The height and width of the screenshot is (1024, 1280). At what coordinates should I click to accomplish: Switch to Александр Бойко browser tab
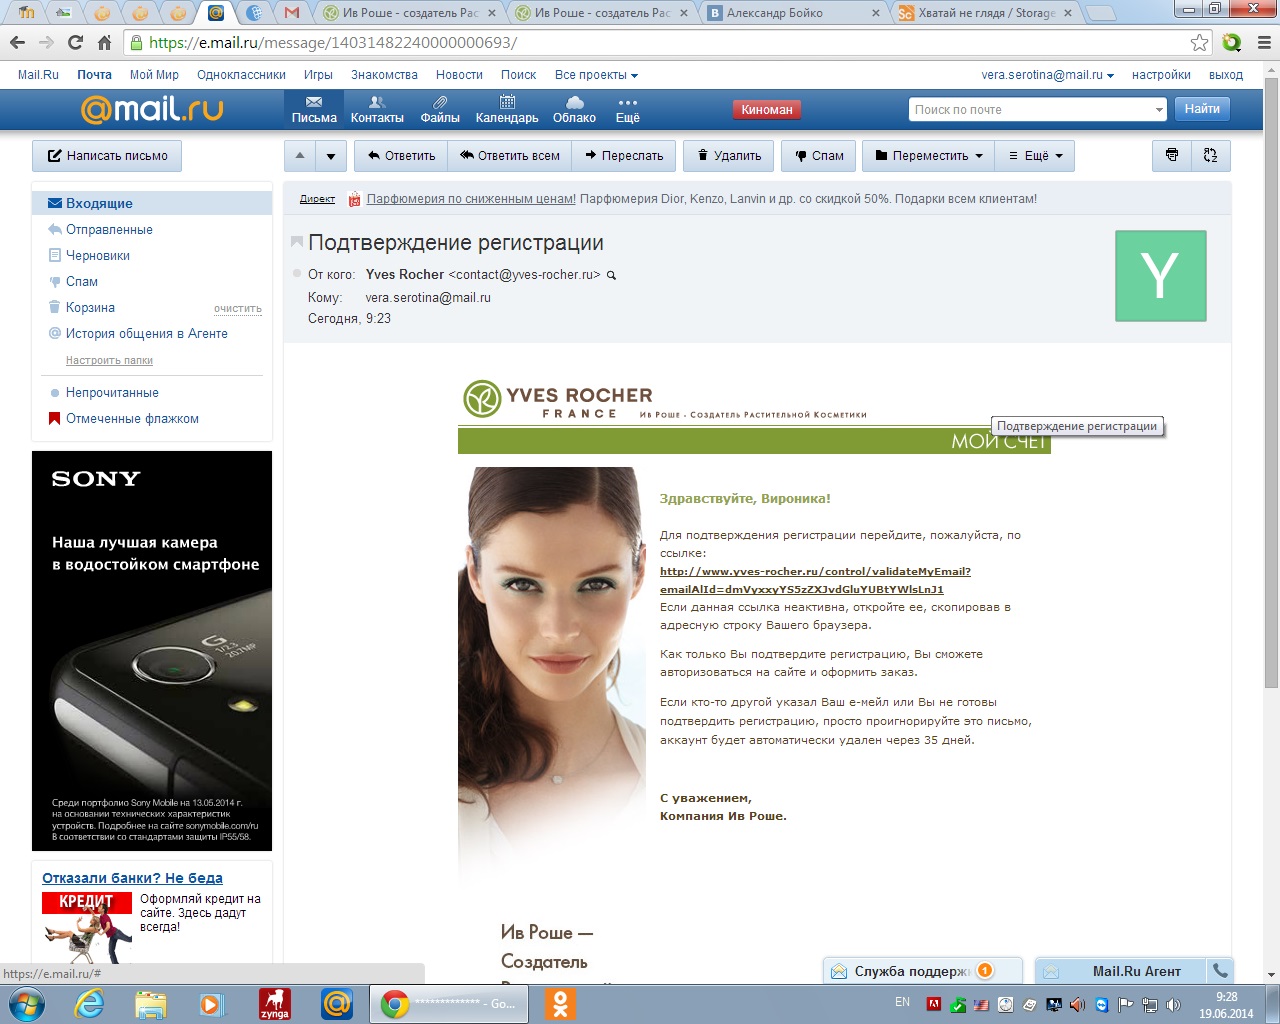tap(794, 13)
